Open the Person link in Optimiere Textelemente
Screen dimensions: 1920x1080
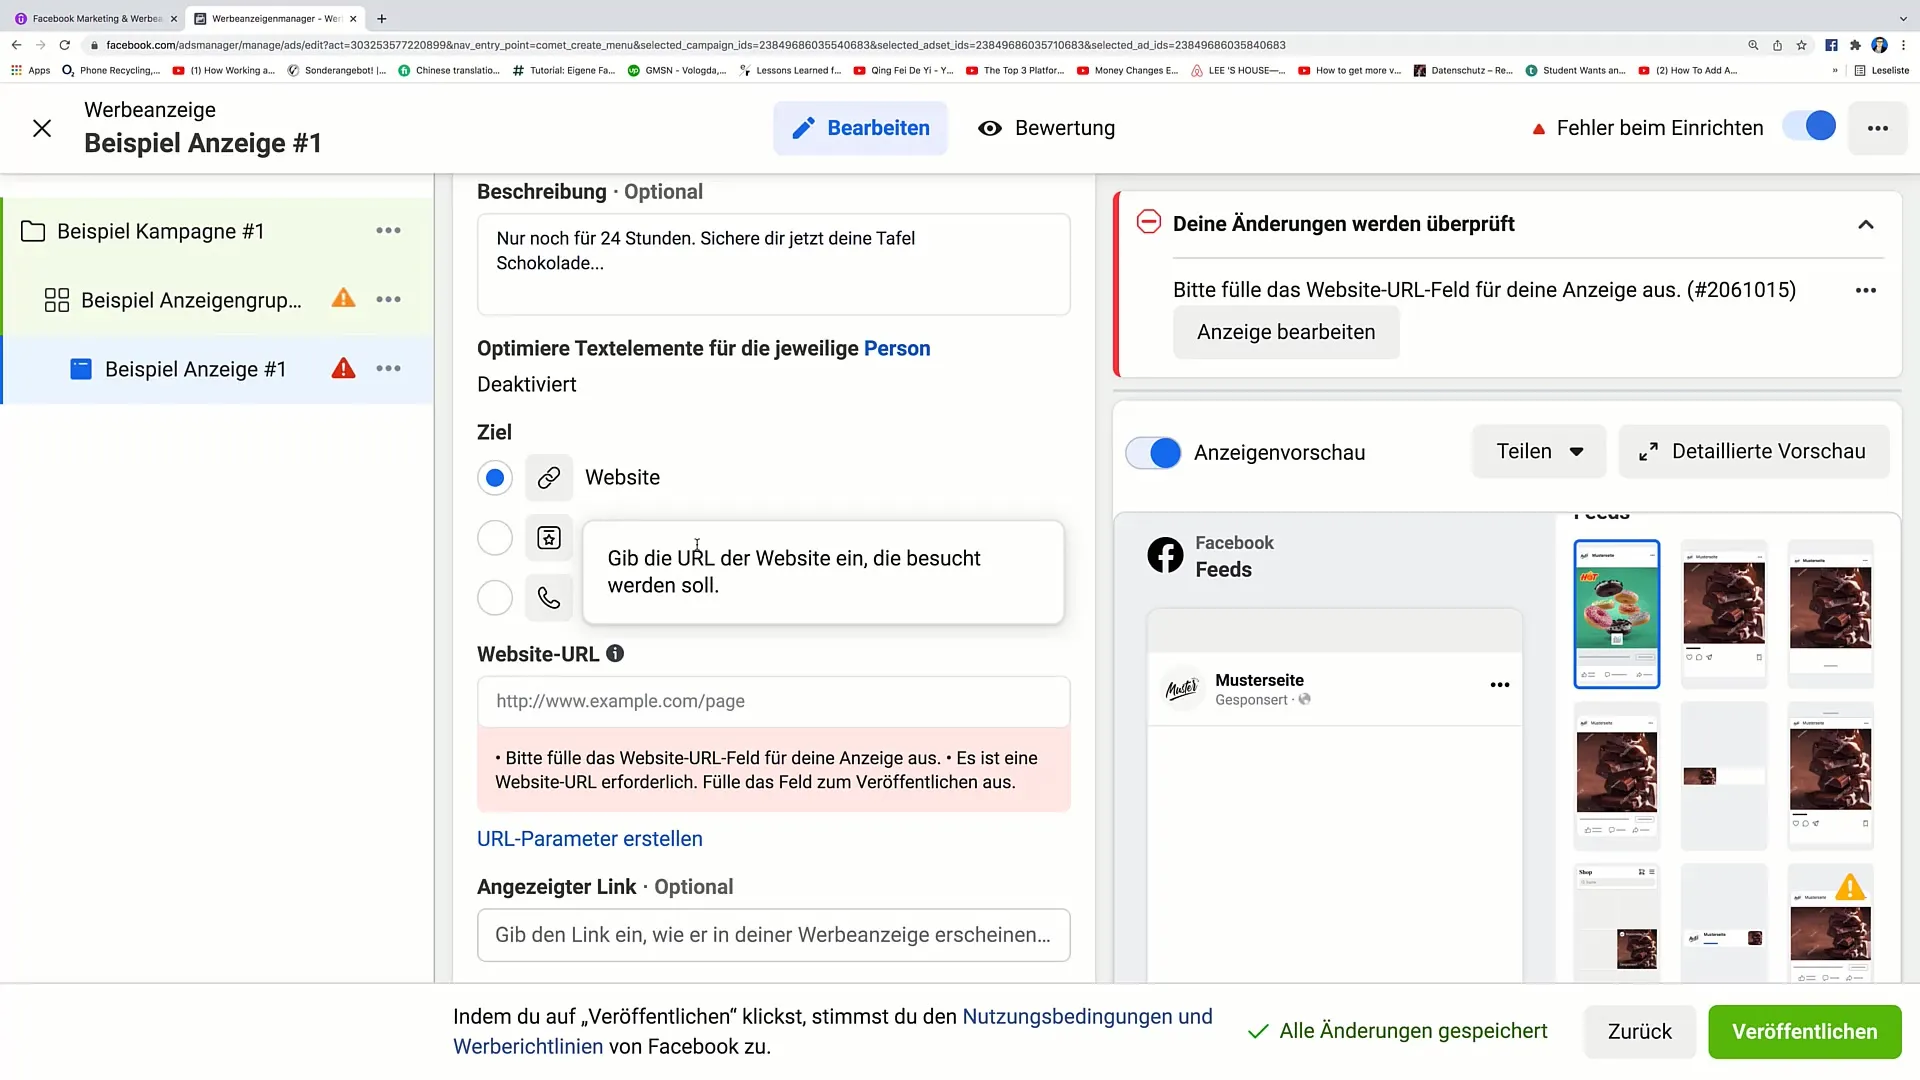(x=897, y=349)
